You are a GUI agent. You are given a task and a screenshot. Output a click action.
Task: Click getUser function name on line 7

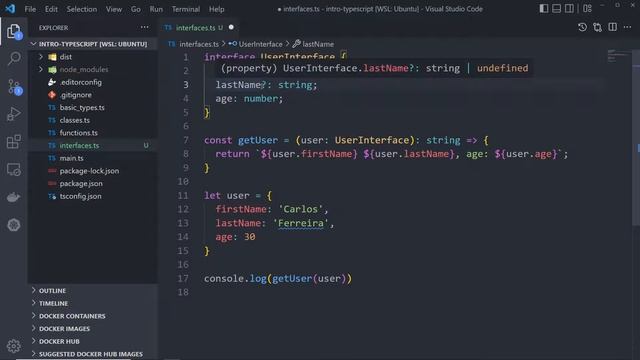[258, 140]
